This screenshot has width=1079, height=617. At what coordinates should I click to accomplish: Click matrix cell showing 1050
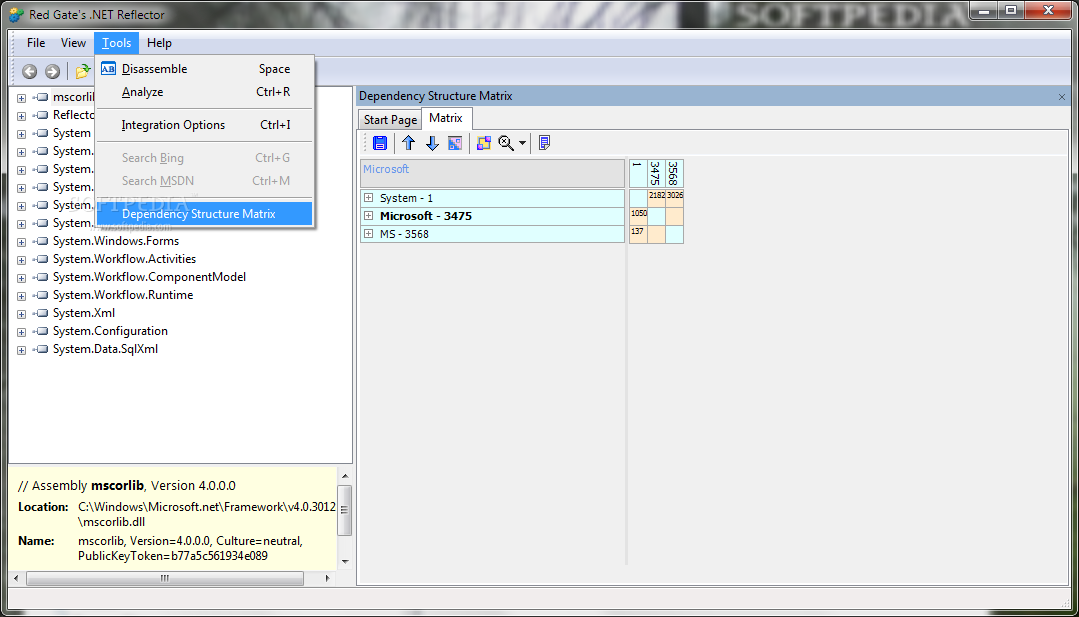pos(639,216)
